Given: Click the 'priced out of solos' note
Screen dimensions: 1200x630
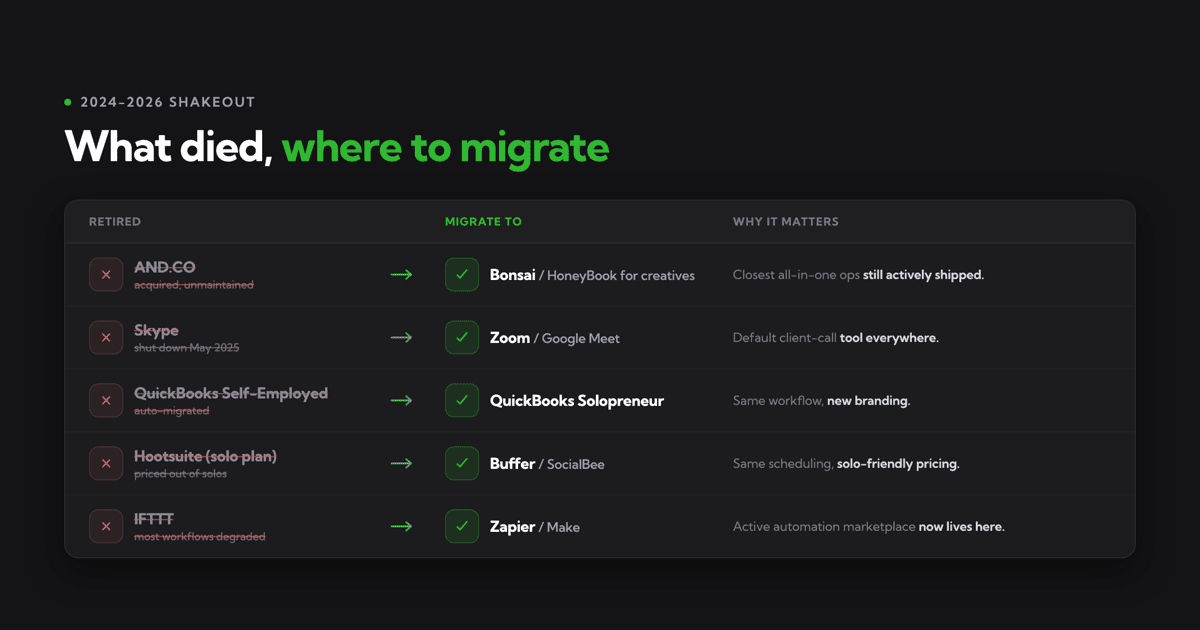Looking at the screenshot, I should tap(181, 474).
